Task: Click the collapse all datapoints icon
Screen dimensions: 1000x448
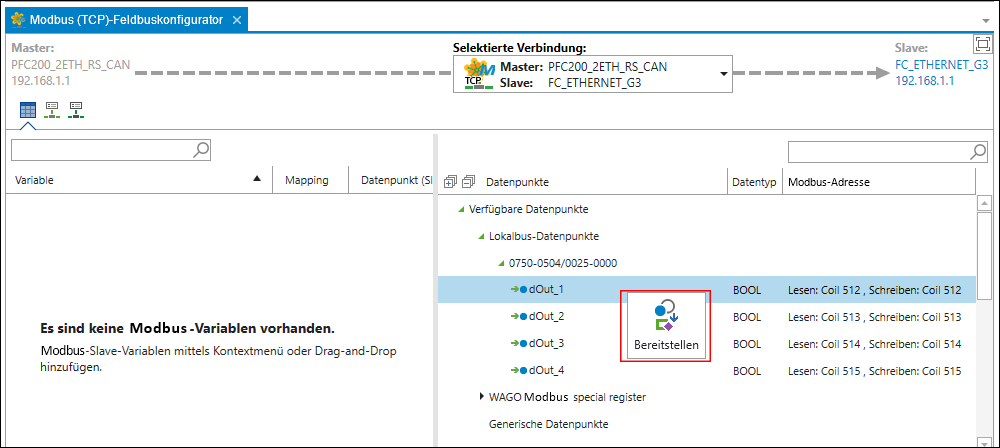Action: 469,182
